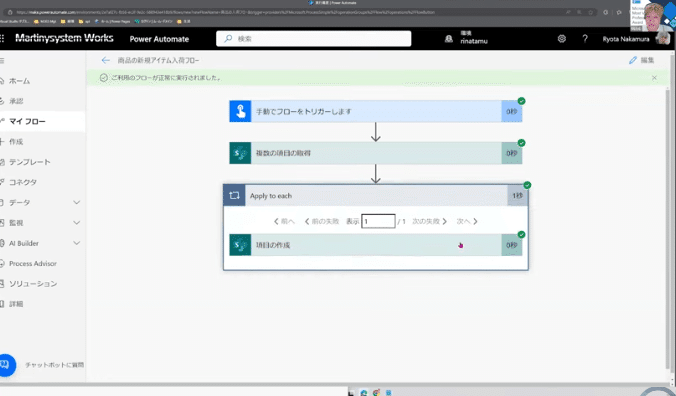Expand the AI Builder sidebar chevron
676x396 pixels.
click(76, 243)
